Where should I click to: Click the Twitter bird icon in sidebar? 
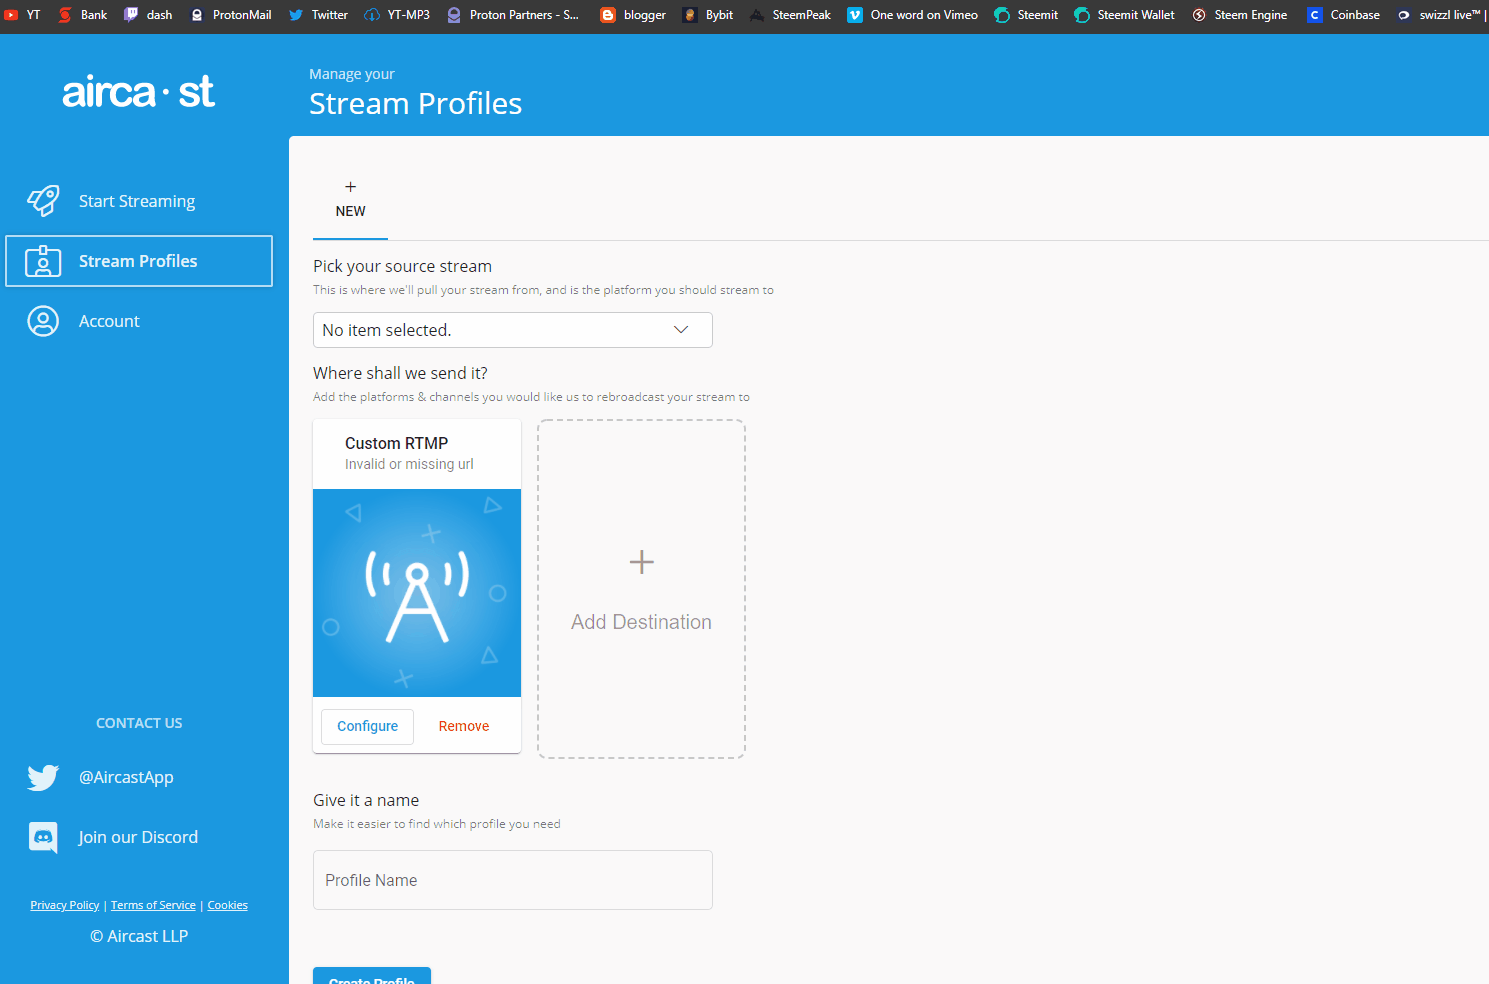[43, 777]
